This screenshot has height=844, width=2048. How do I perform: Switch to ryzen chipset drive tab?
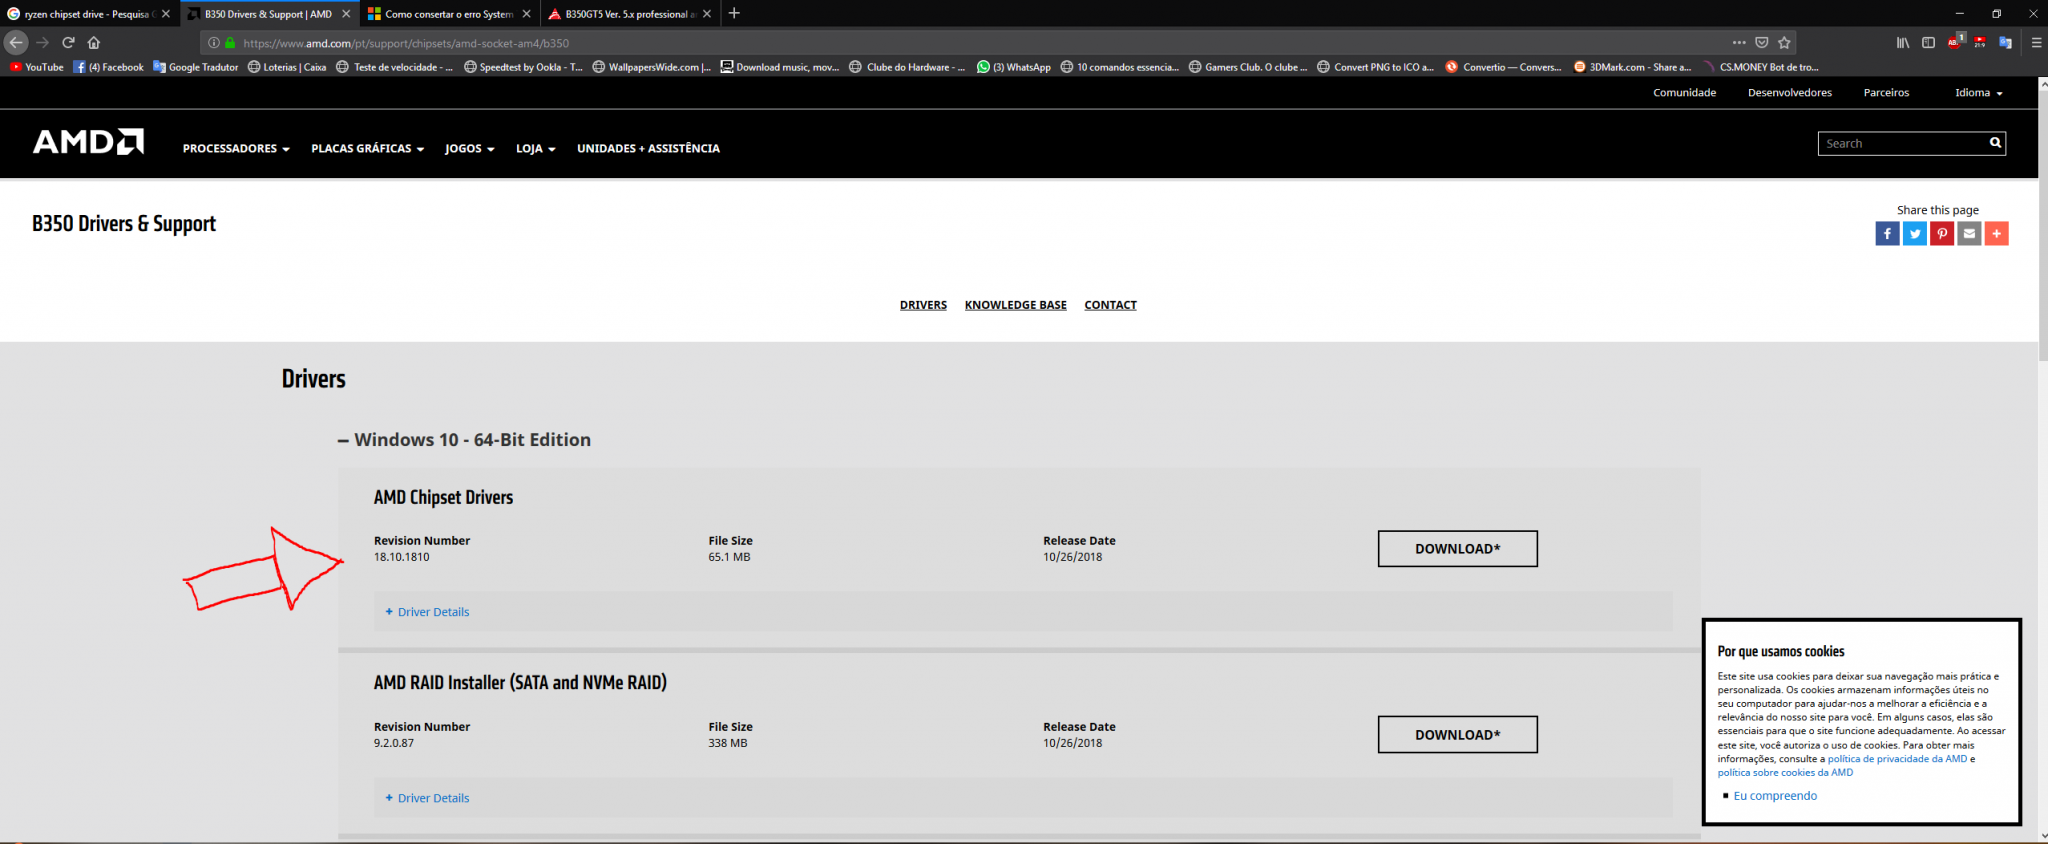tap(84, 14)
